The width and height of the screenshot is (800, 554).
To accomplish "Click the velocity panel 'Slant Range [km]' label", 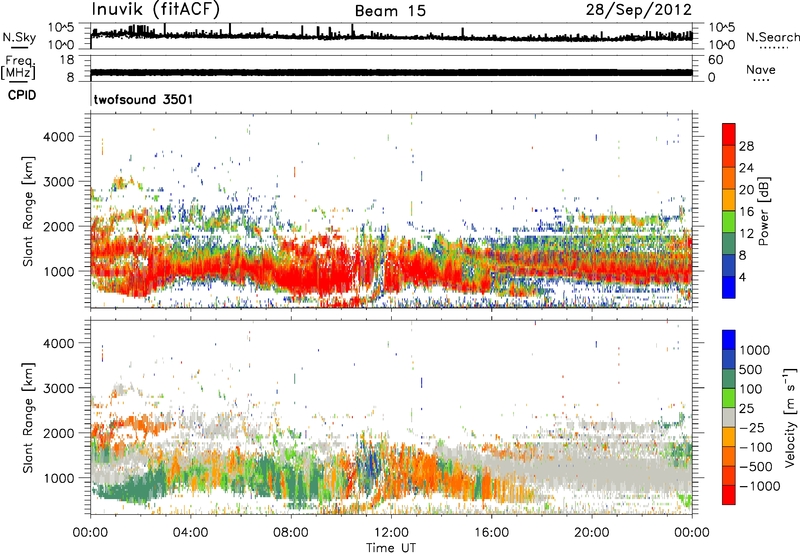I will point(28,418).
